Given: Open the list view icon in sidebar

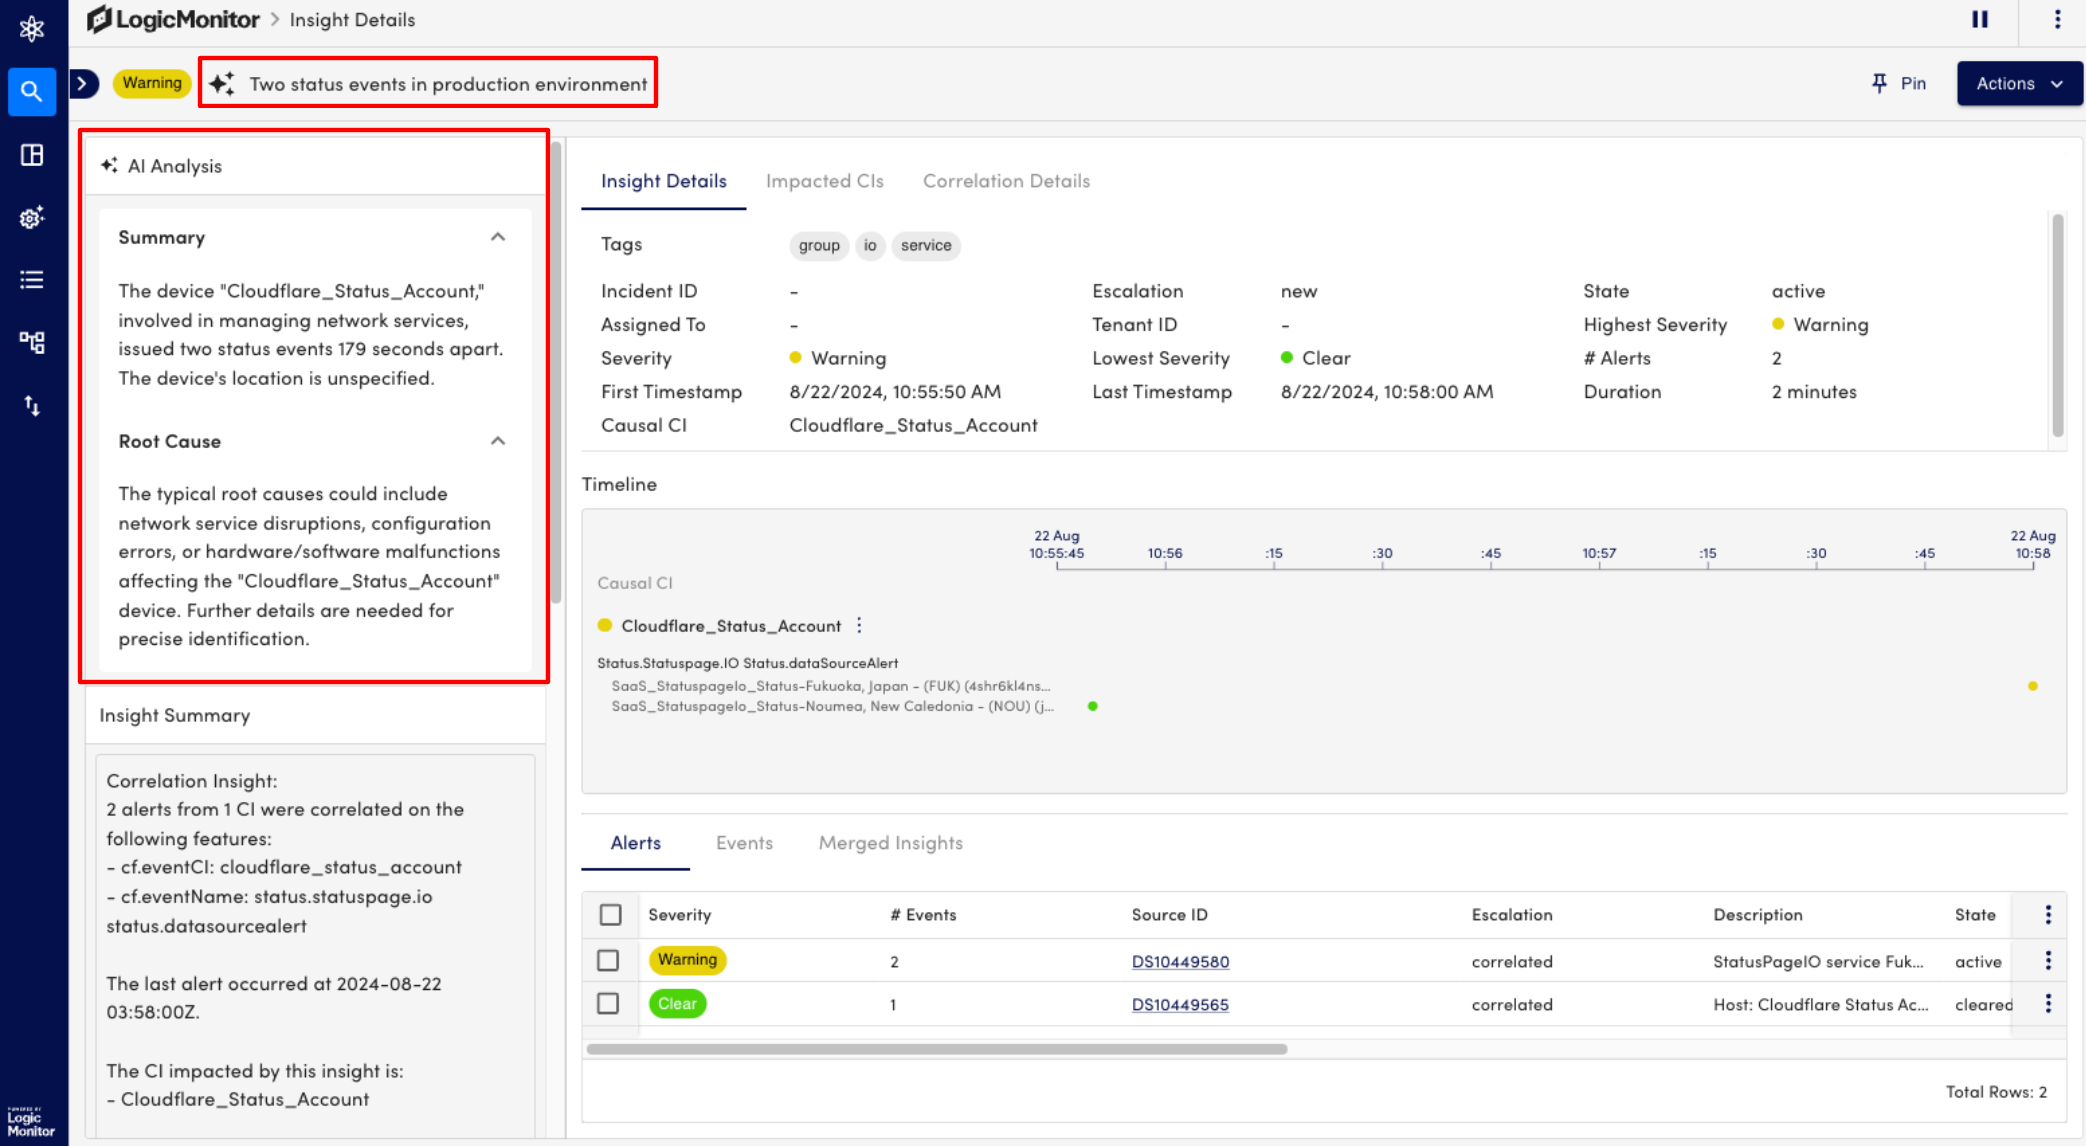Looking at the screenshot, I should [x=32, y=280].
